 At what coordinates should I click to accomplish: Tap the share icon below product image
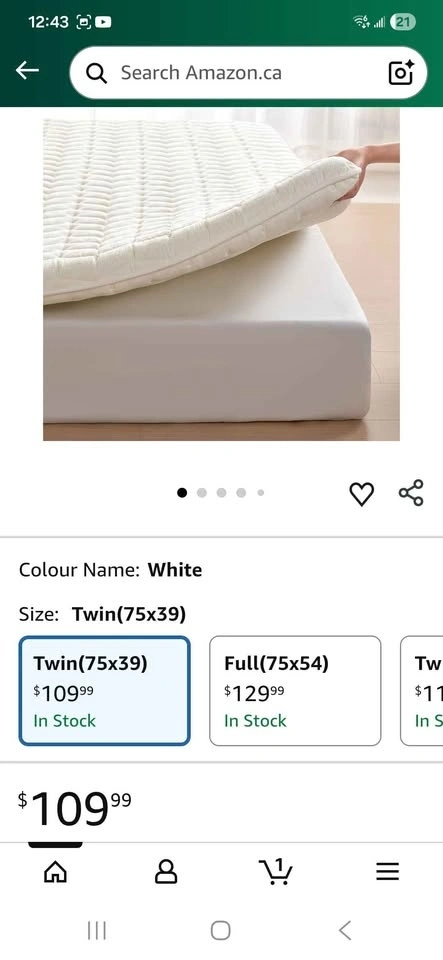click(x=411, y=493)
